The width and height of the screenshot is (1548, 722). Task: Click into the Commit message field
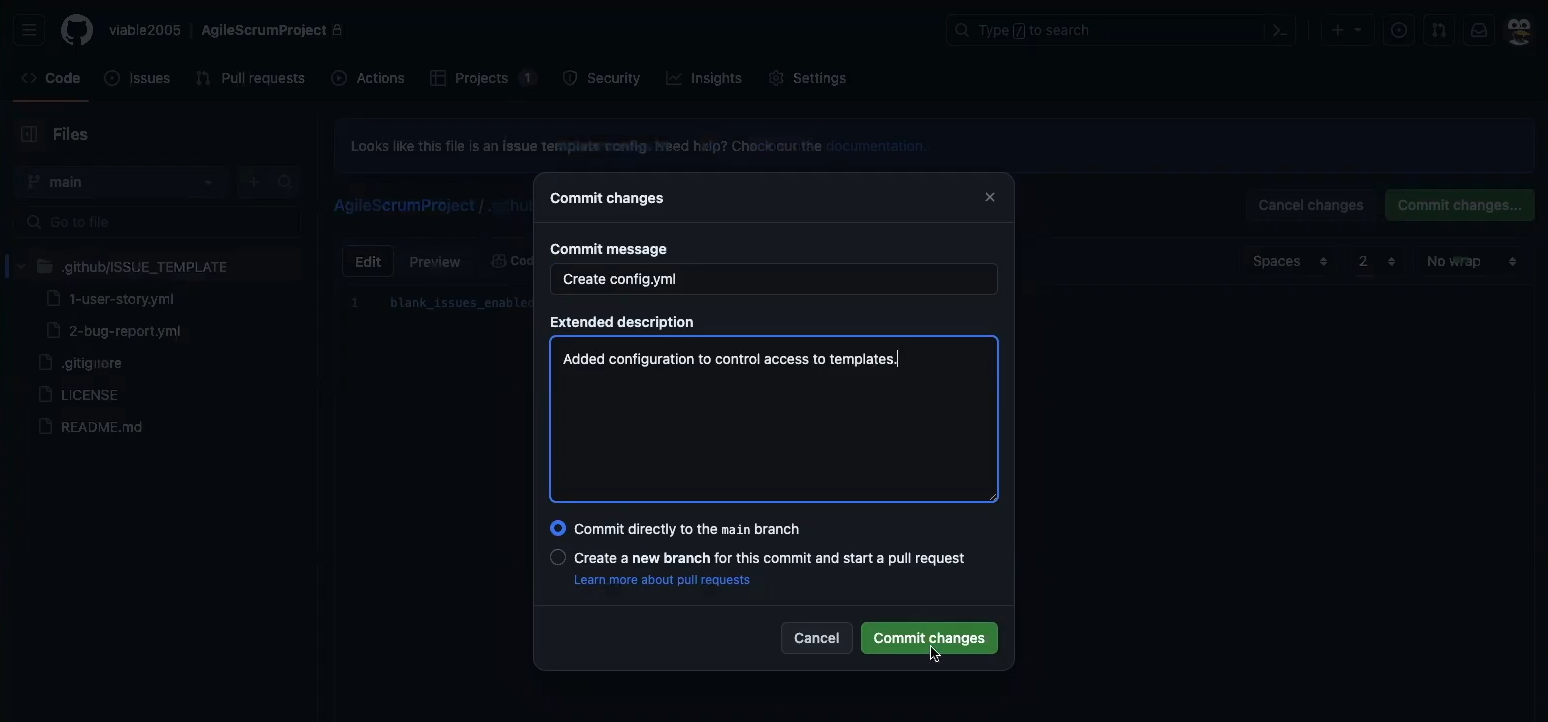tap(773, 279)
